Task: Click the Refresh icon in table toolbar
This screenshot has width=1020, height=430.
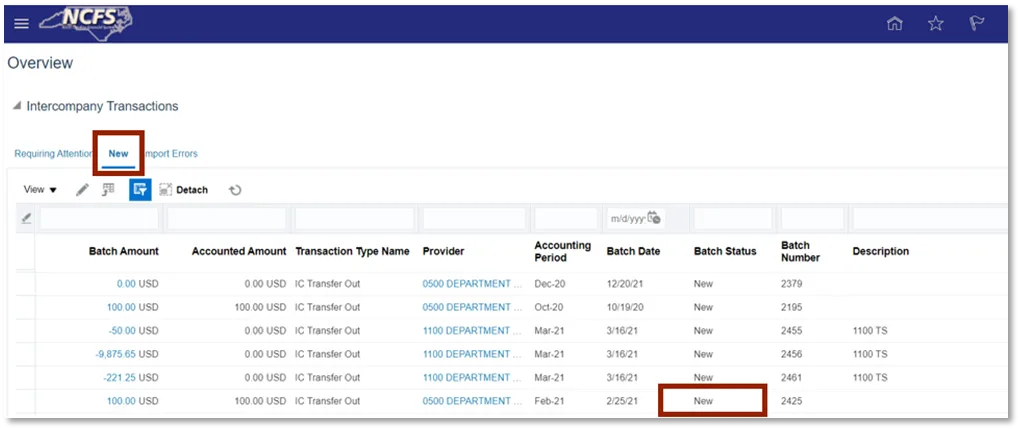Action: coord(235,190)
